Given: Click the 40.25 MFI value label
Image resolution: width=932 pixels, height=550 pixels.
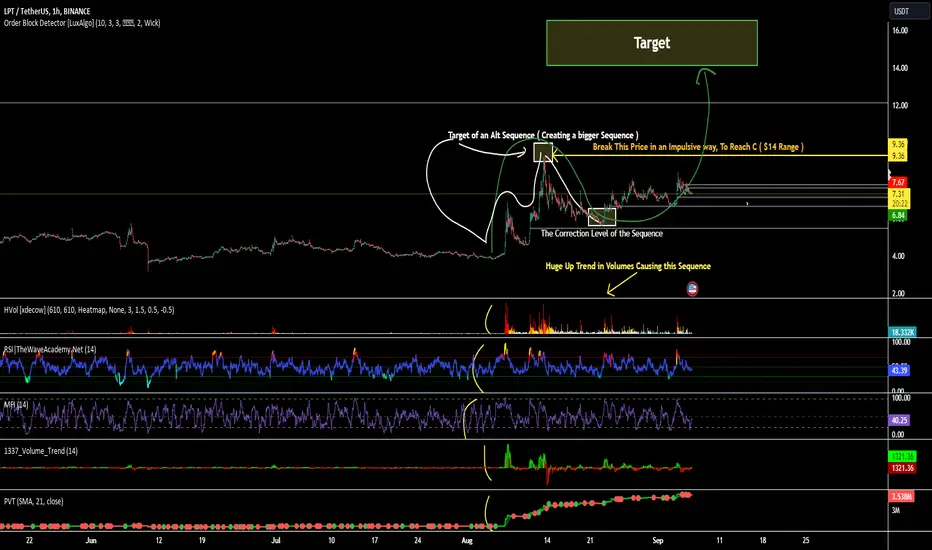Looking at the screenshot, I should (899, 420).
